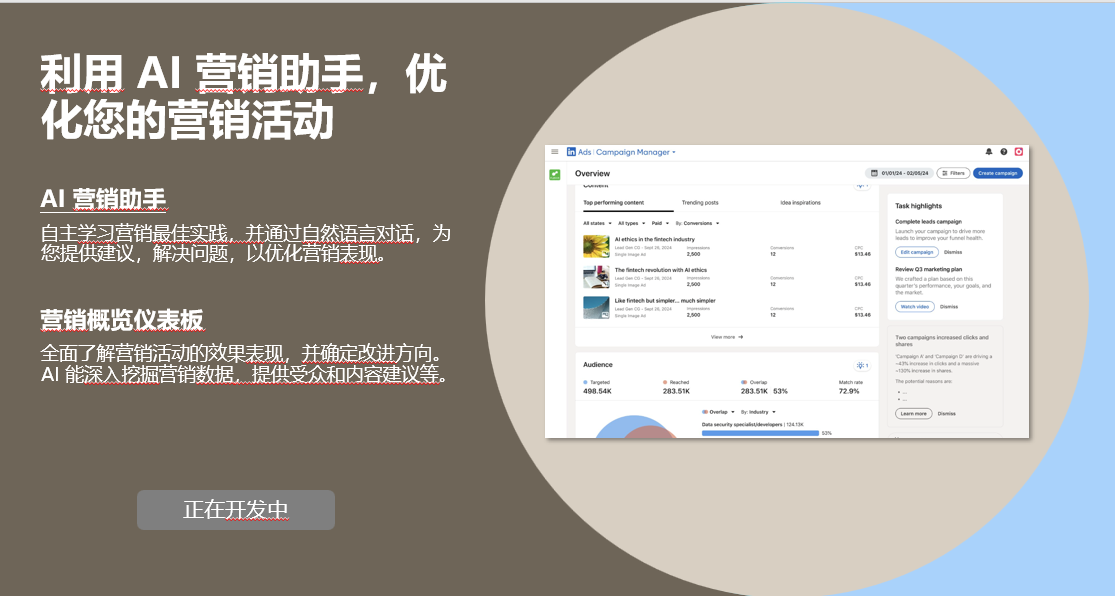Click the Task highlights heading

(918, 206)
